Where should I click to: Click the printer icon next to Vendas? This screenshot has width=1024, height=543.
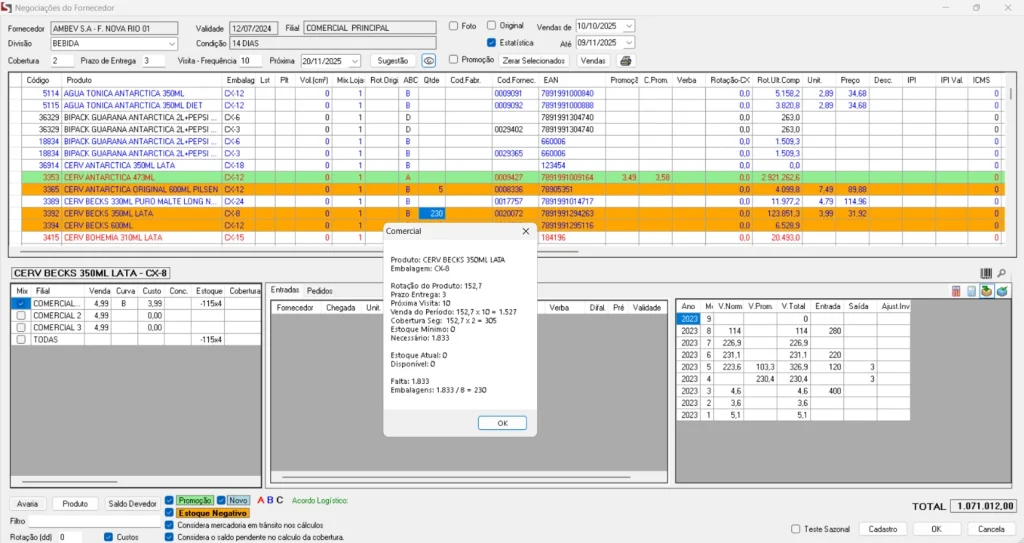(625, 61)
